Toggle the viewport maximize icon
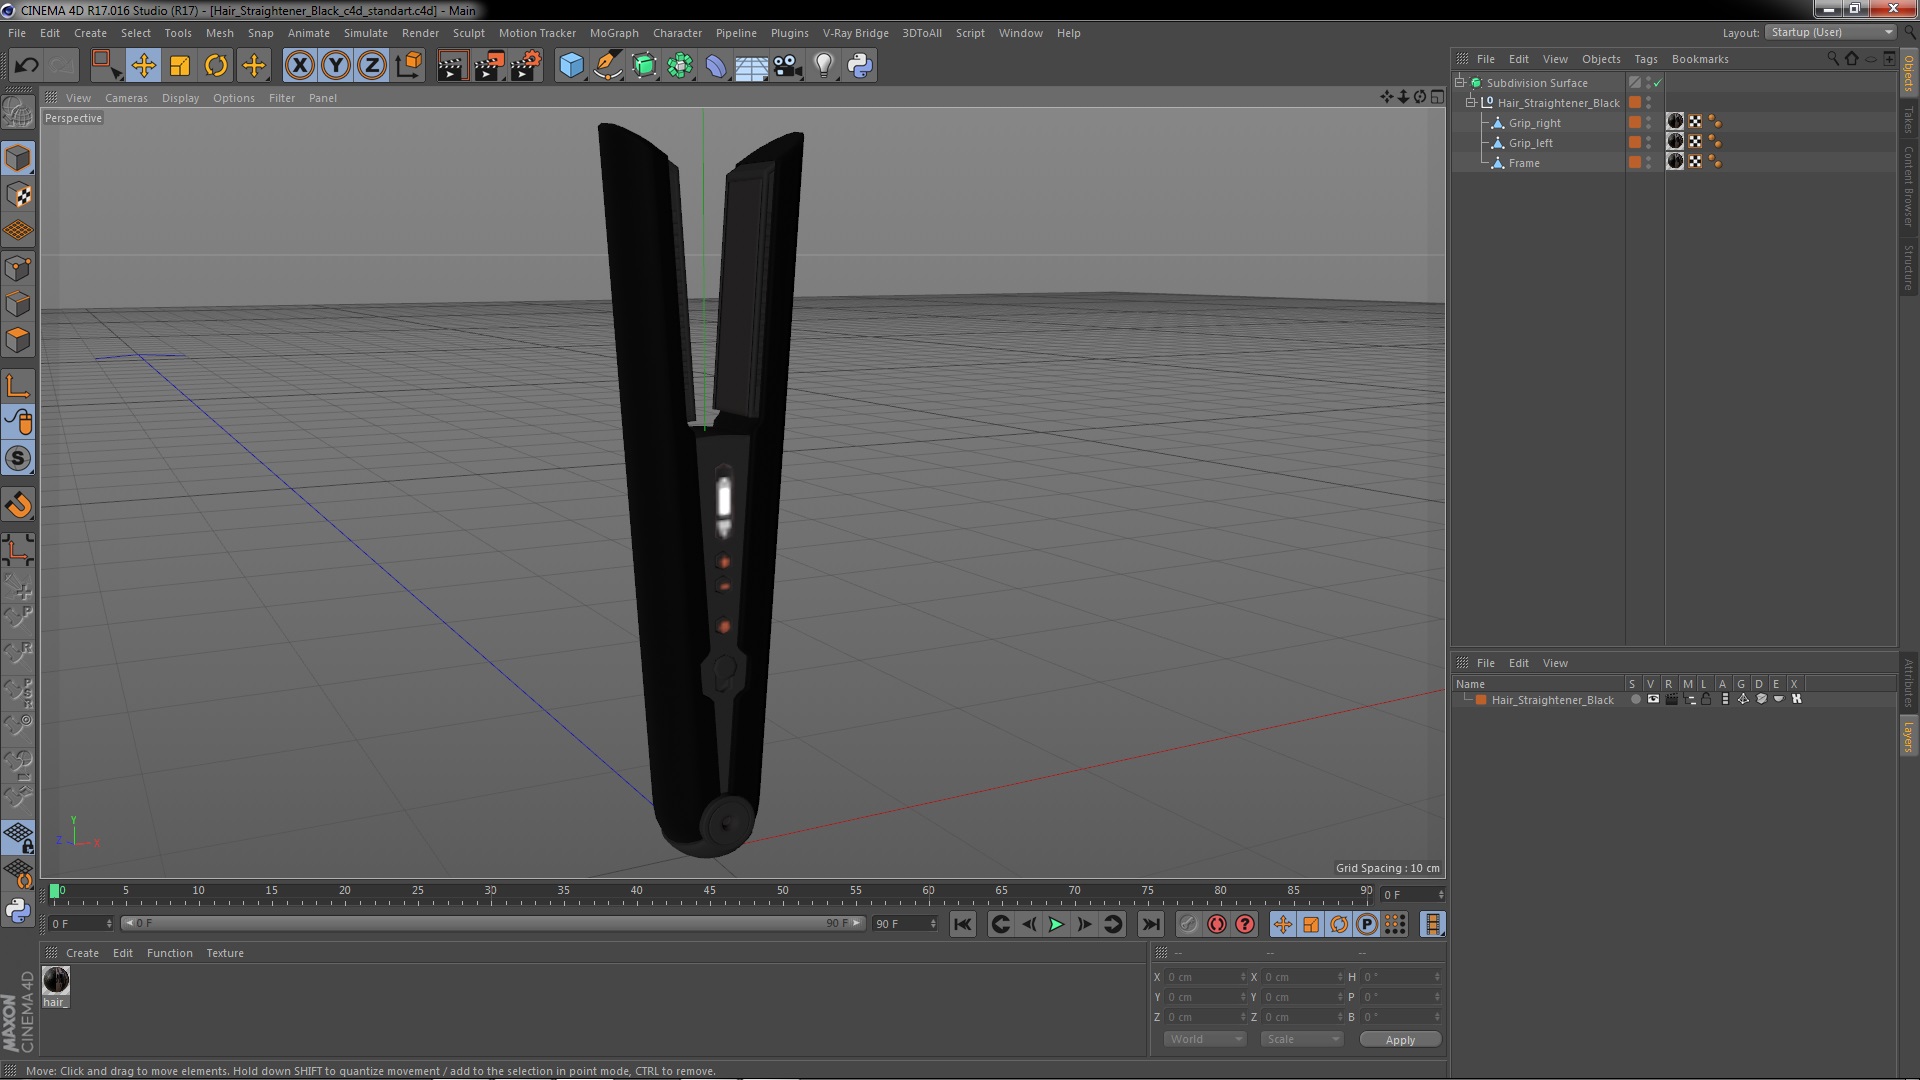This screenshot has width=1920, height=1080. (1437, 97)
